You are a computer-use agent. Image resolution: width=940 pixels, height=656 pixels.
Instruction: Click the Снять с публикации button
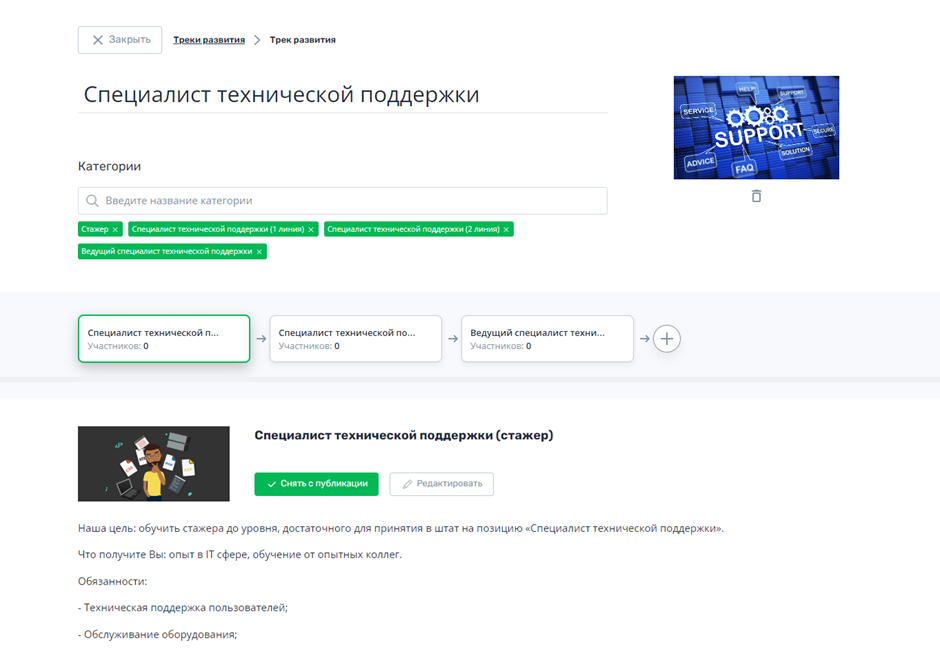317,484
